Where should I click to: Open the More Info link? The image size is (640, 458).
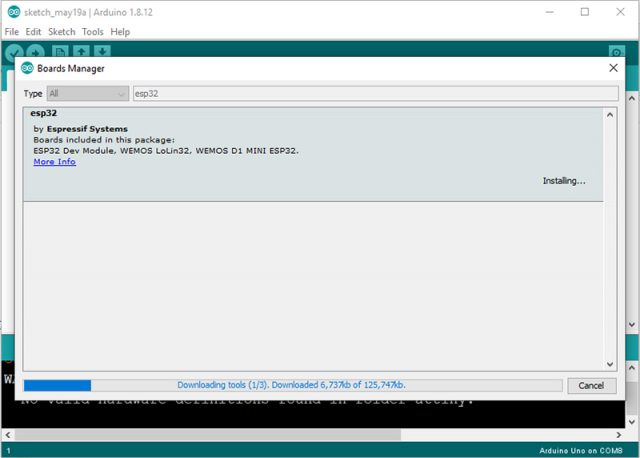click(55, 162)
